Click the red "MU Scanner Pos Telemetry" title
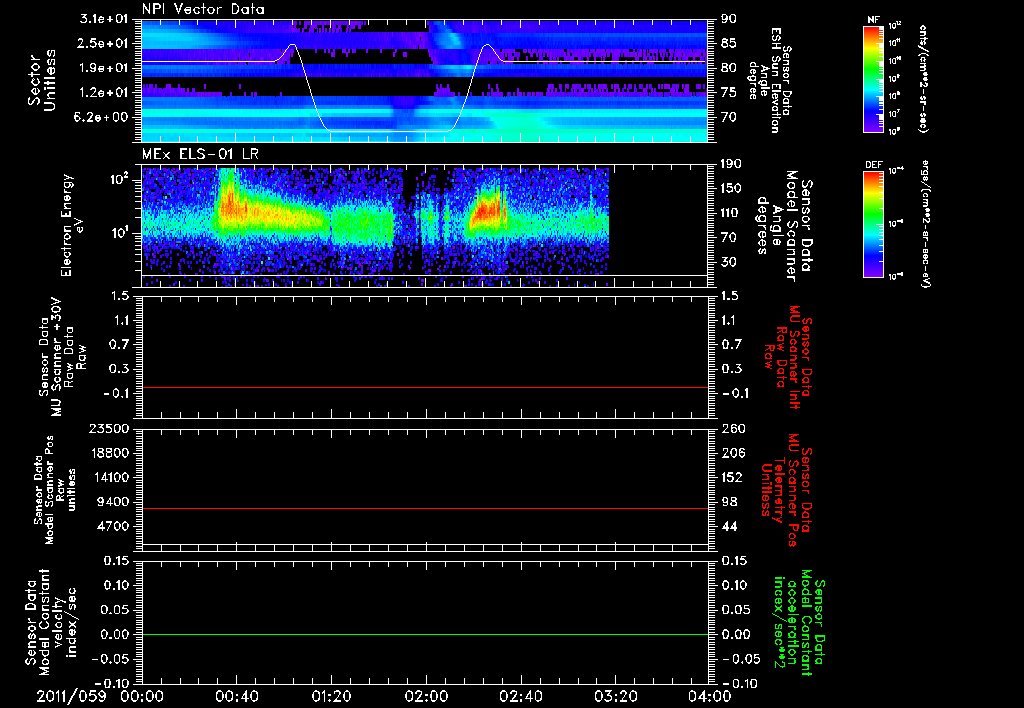This screenshot has height=708, width=1024. (x=787, y=490)
